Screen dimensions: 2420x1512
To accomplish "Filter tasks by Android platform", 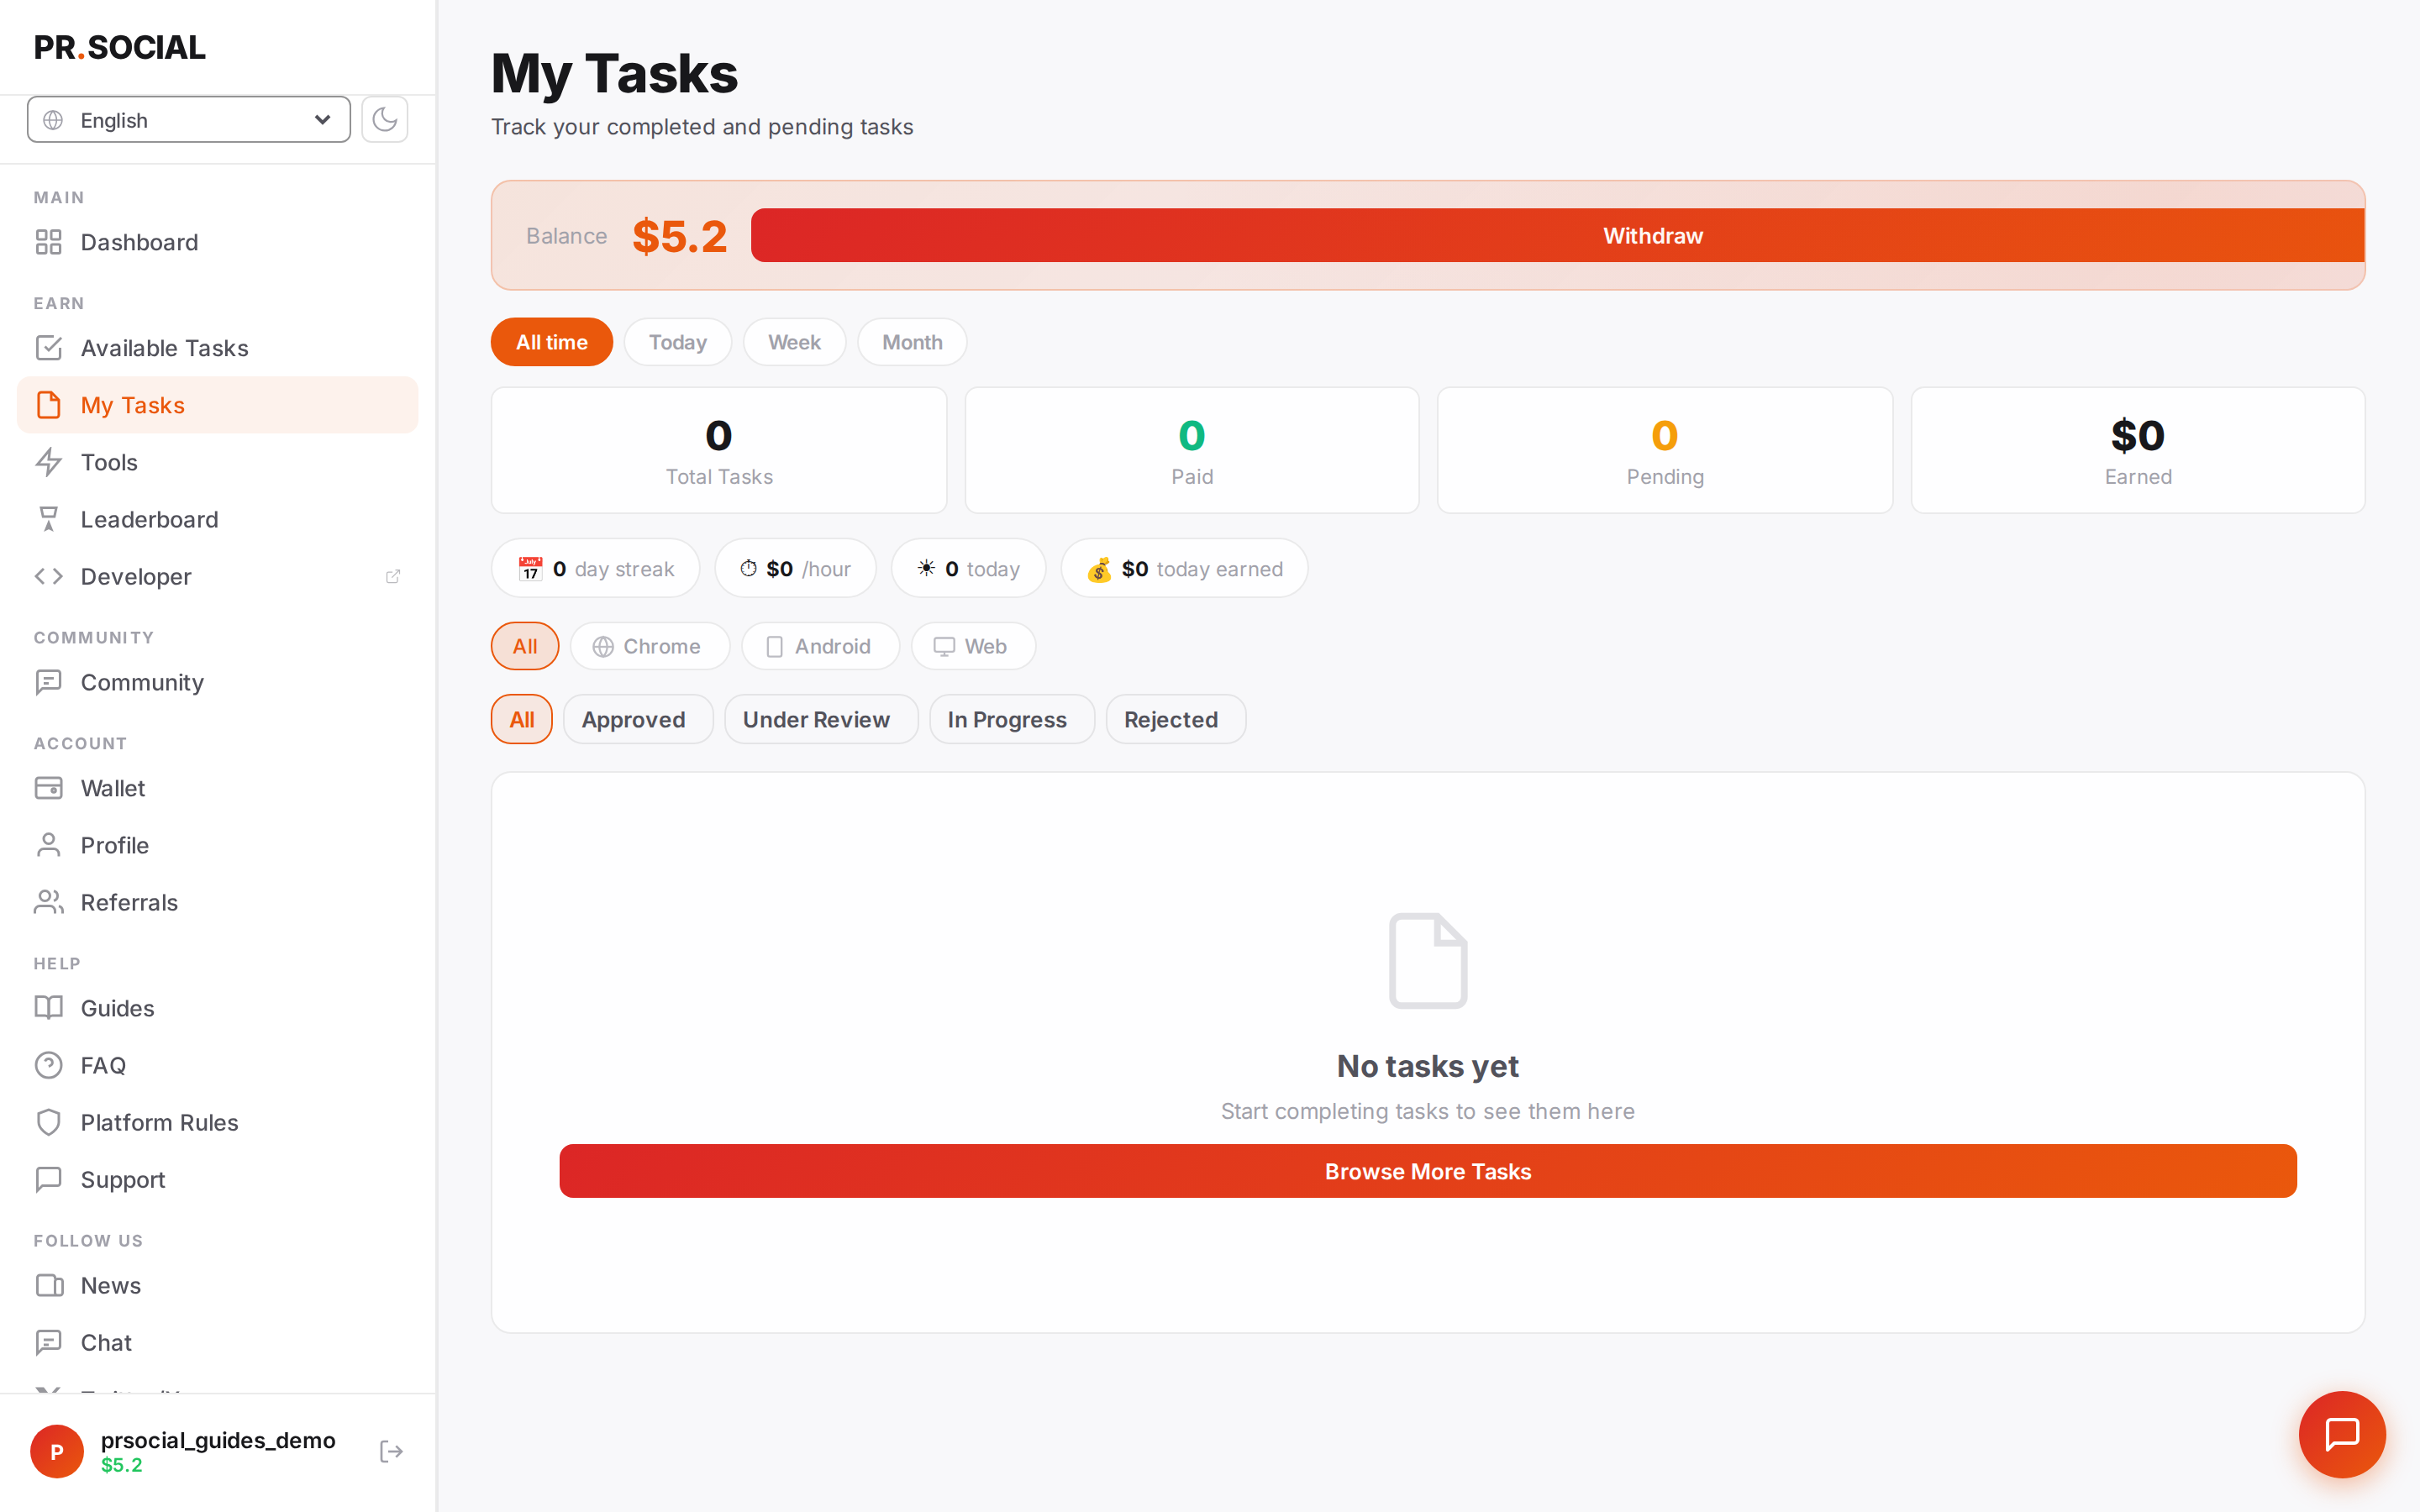I will point(820,646).
